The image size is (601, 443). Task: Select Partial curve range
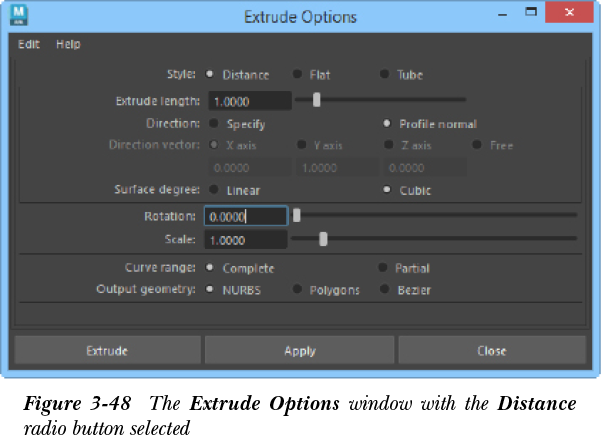383,268
